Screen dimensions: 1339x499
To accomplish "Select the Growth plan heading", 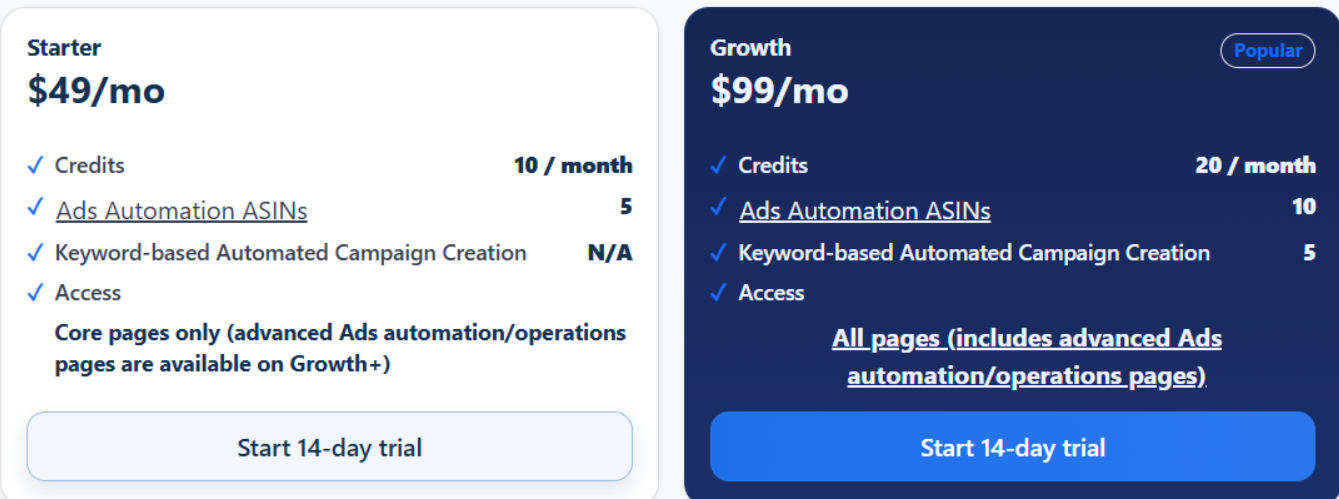I will [750, 47].
